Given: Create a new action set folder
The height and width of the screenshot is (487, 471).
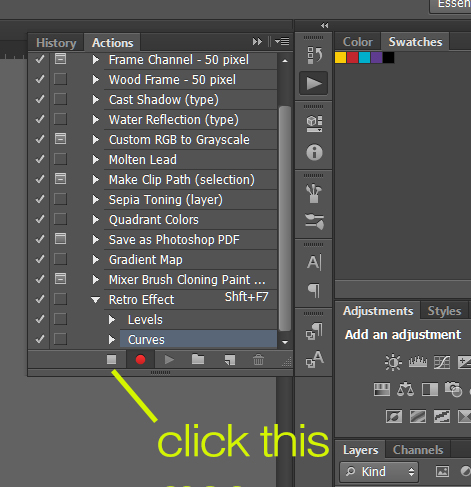Looking at the screenshot, I should pyautogui.click(x=198, y=359).
